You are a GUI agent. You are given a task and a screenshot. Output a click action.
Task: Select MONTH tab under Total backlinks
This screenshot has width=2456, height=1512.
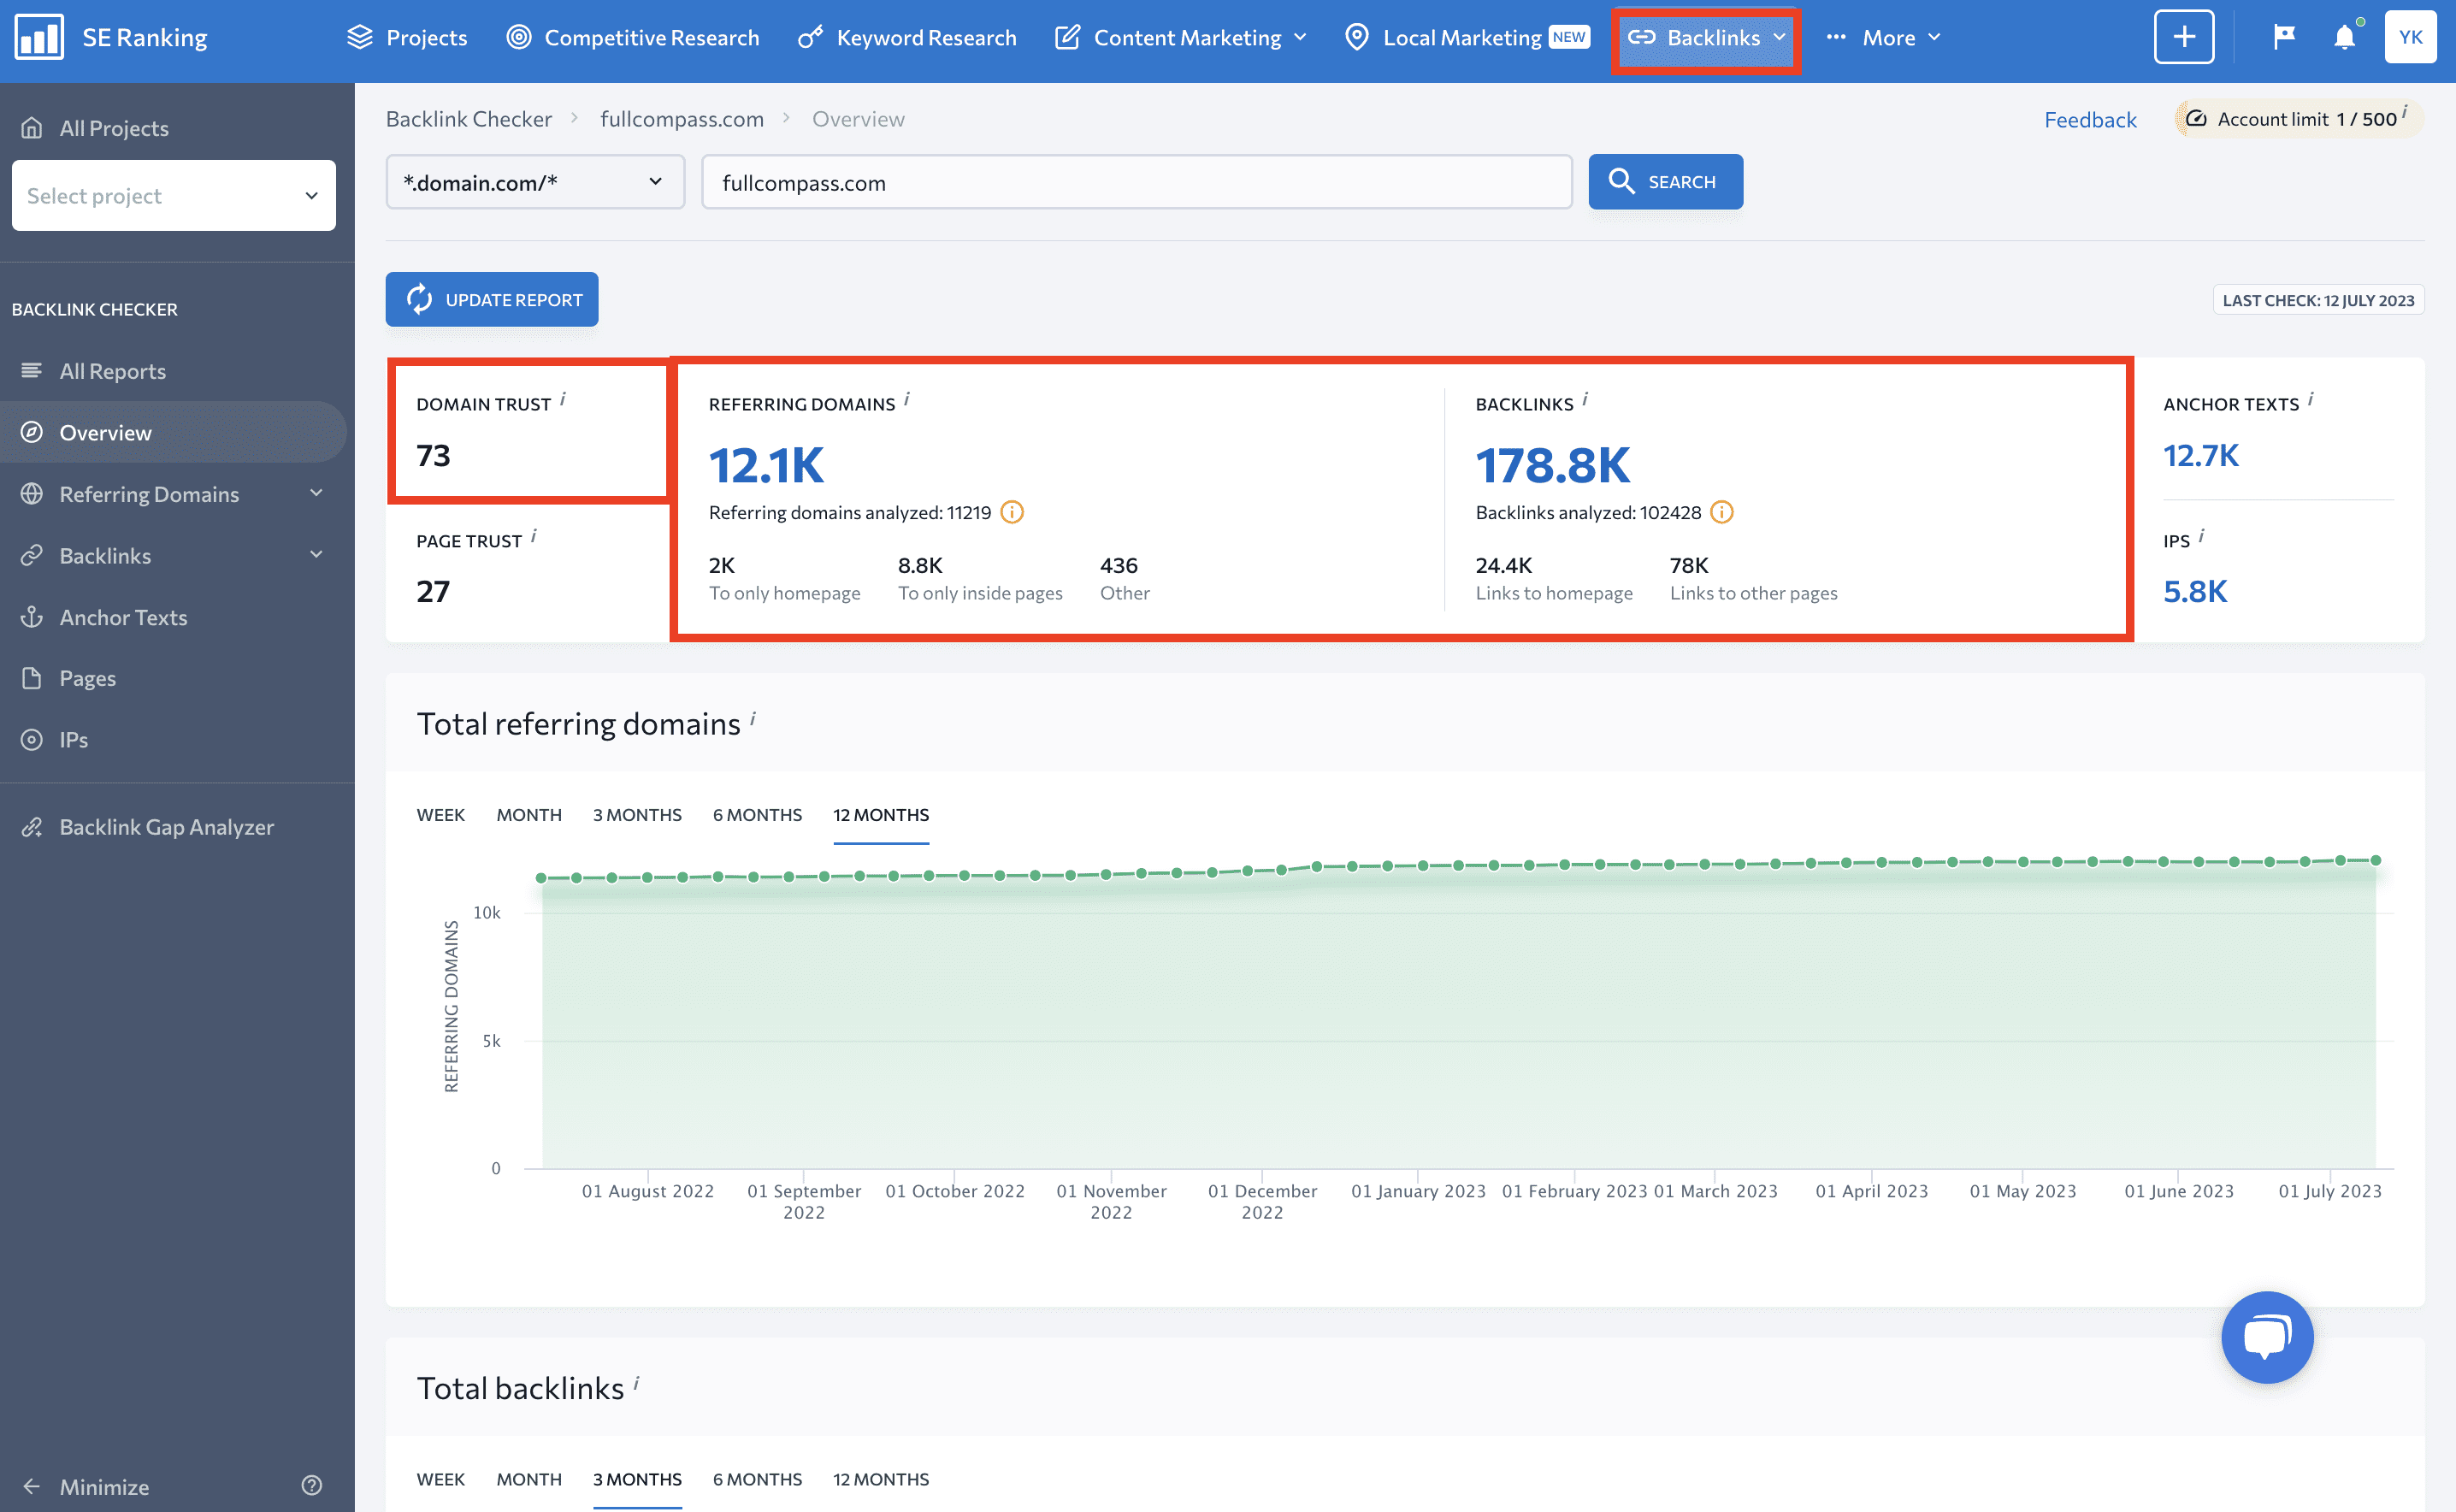(529, 1479)
